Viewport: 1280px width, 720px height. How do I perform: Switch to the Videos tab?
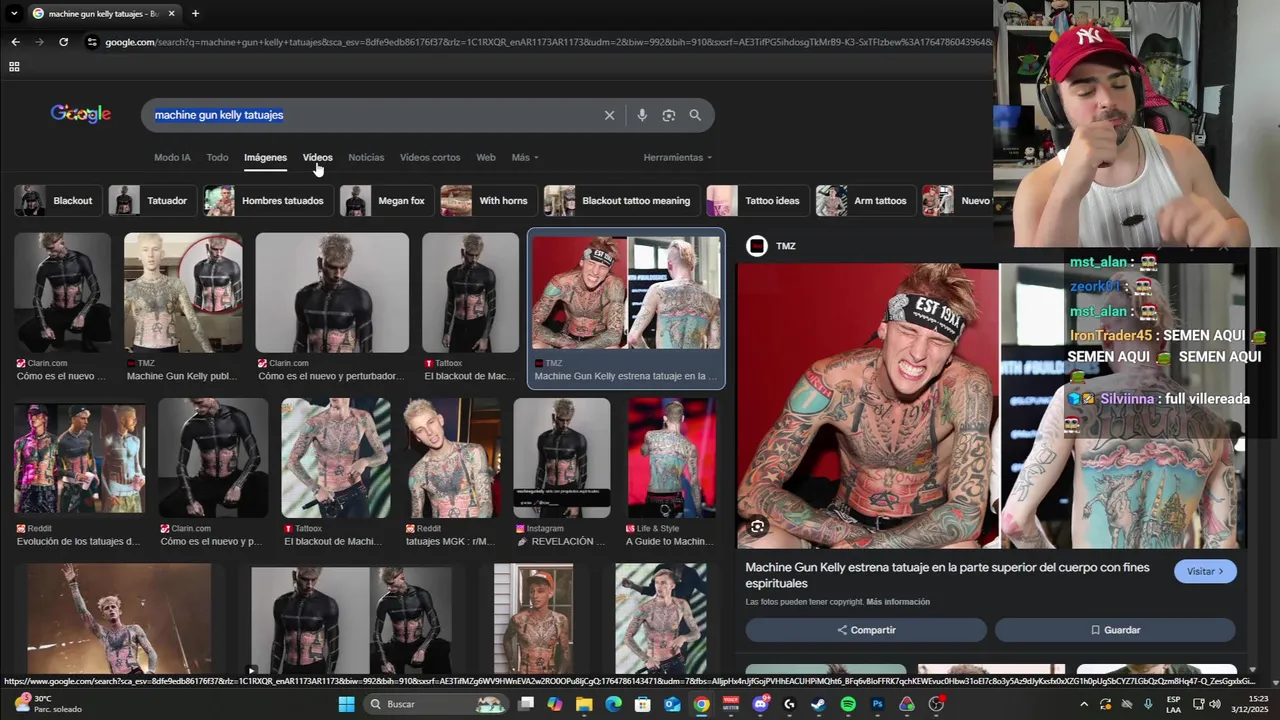pos(317,157)
